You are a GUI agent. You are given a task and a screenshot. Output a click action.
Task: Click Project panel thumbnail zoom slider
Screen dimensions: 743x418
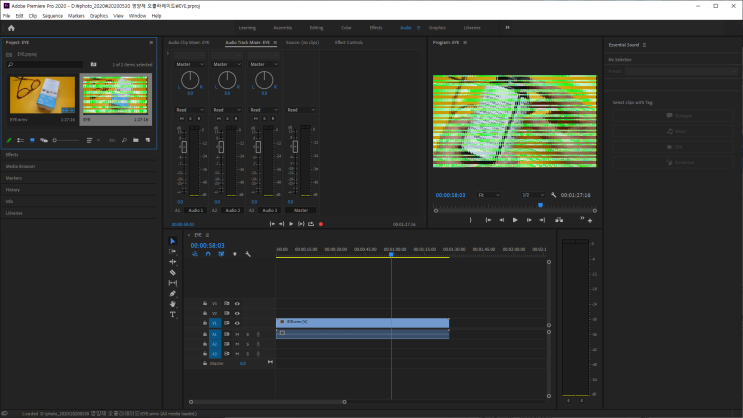pyautogui.click(x=66, y=140)
